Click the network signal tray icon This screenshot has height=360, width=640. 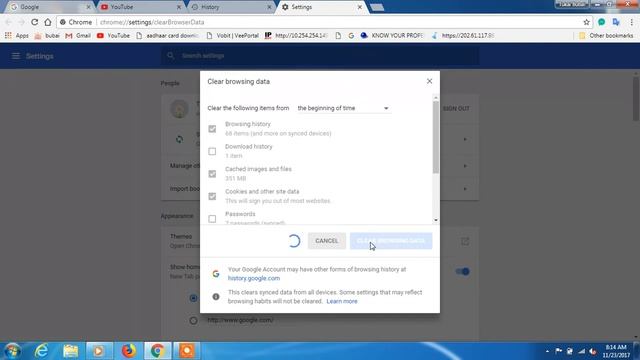582,351
